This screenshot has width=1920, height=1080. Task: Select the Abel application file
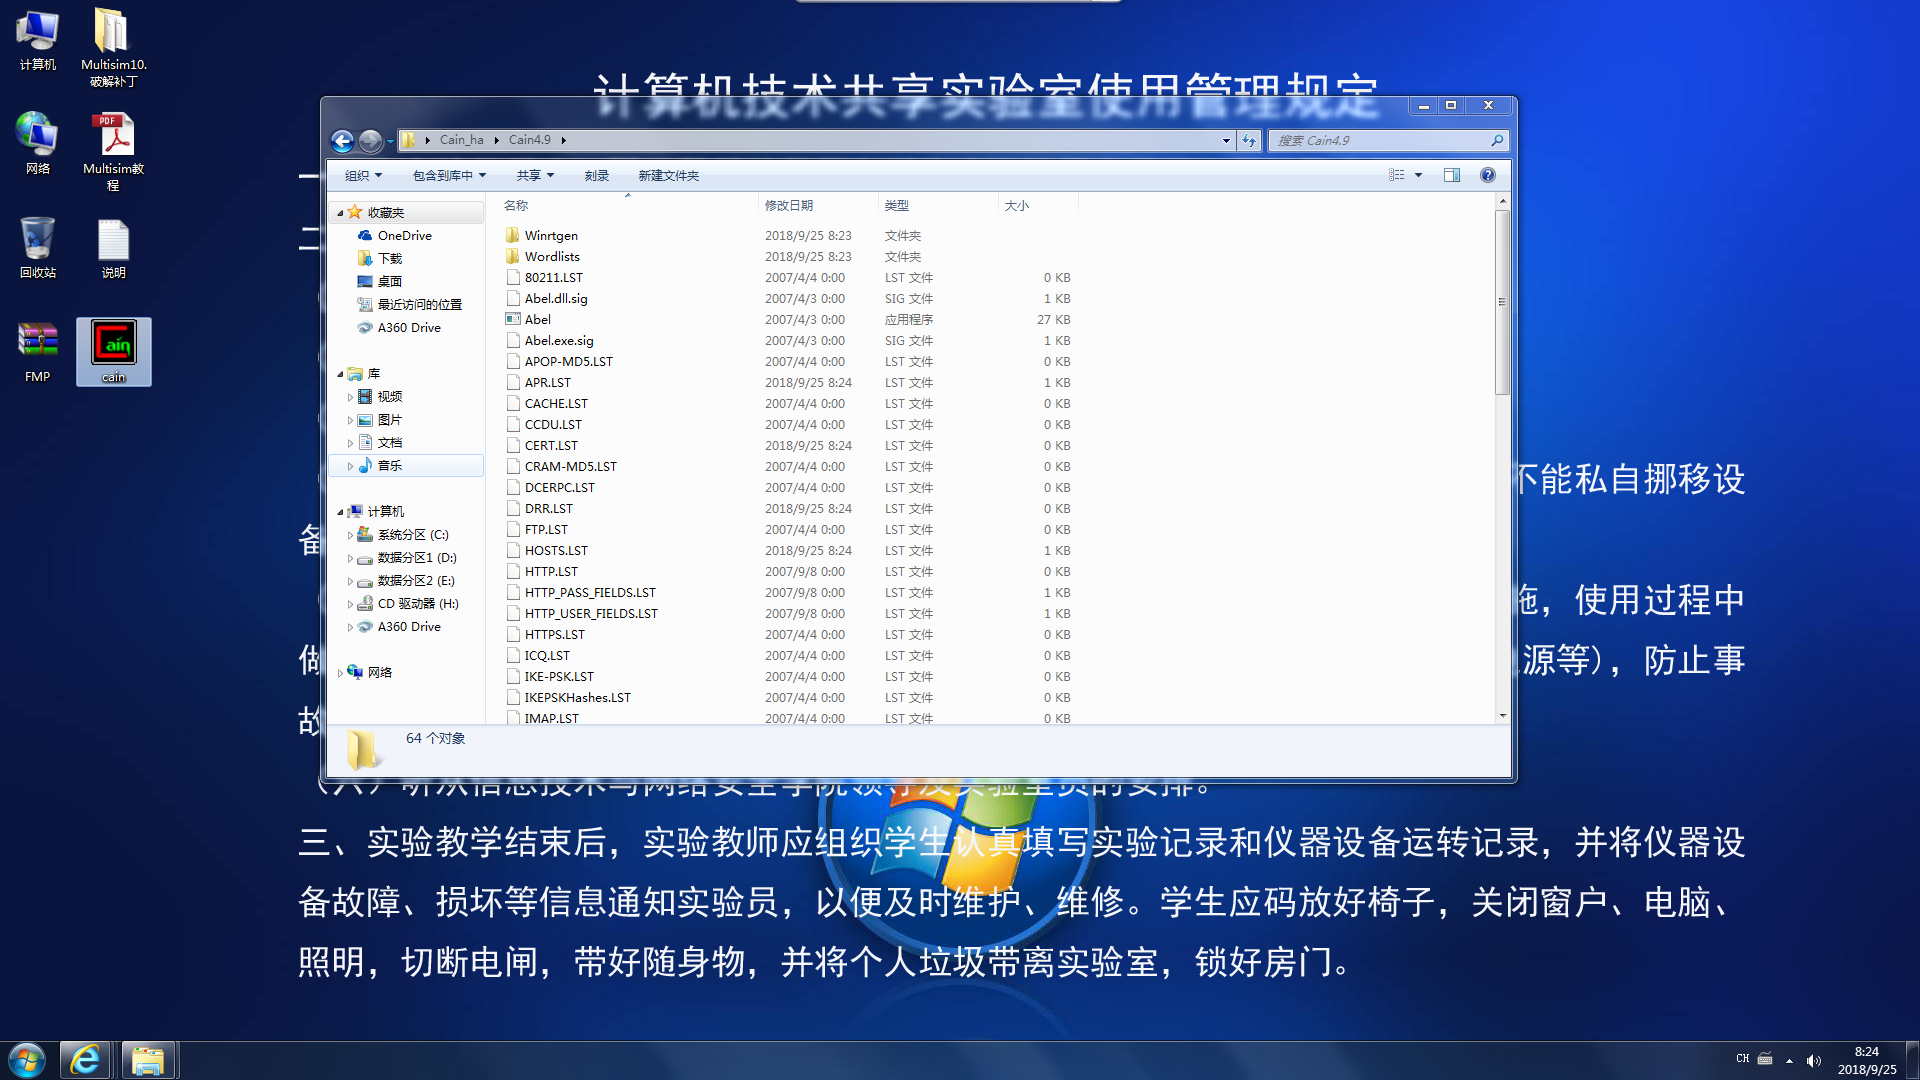538,320
